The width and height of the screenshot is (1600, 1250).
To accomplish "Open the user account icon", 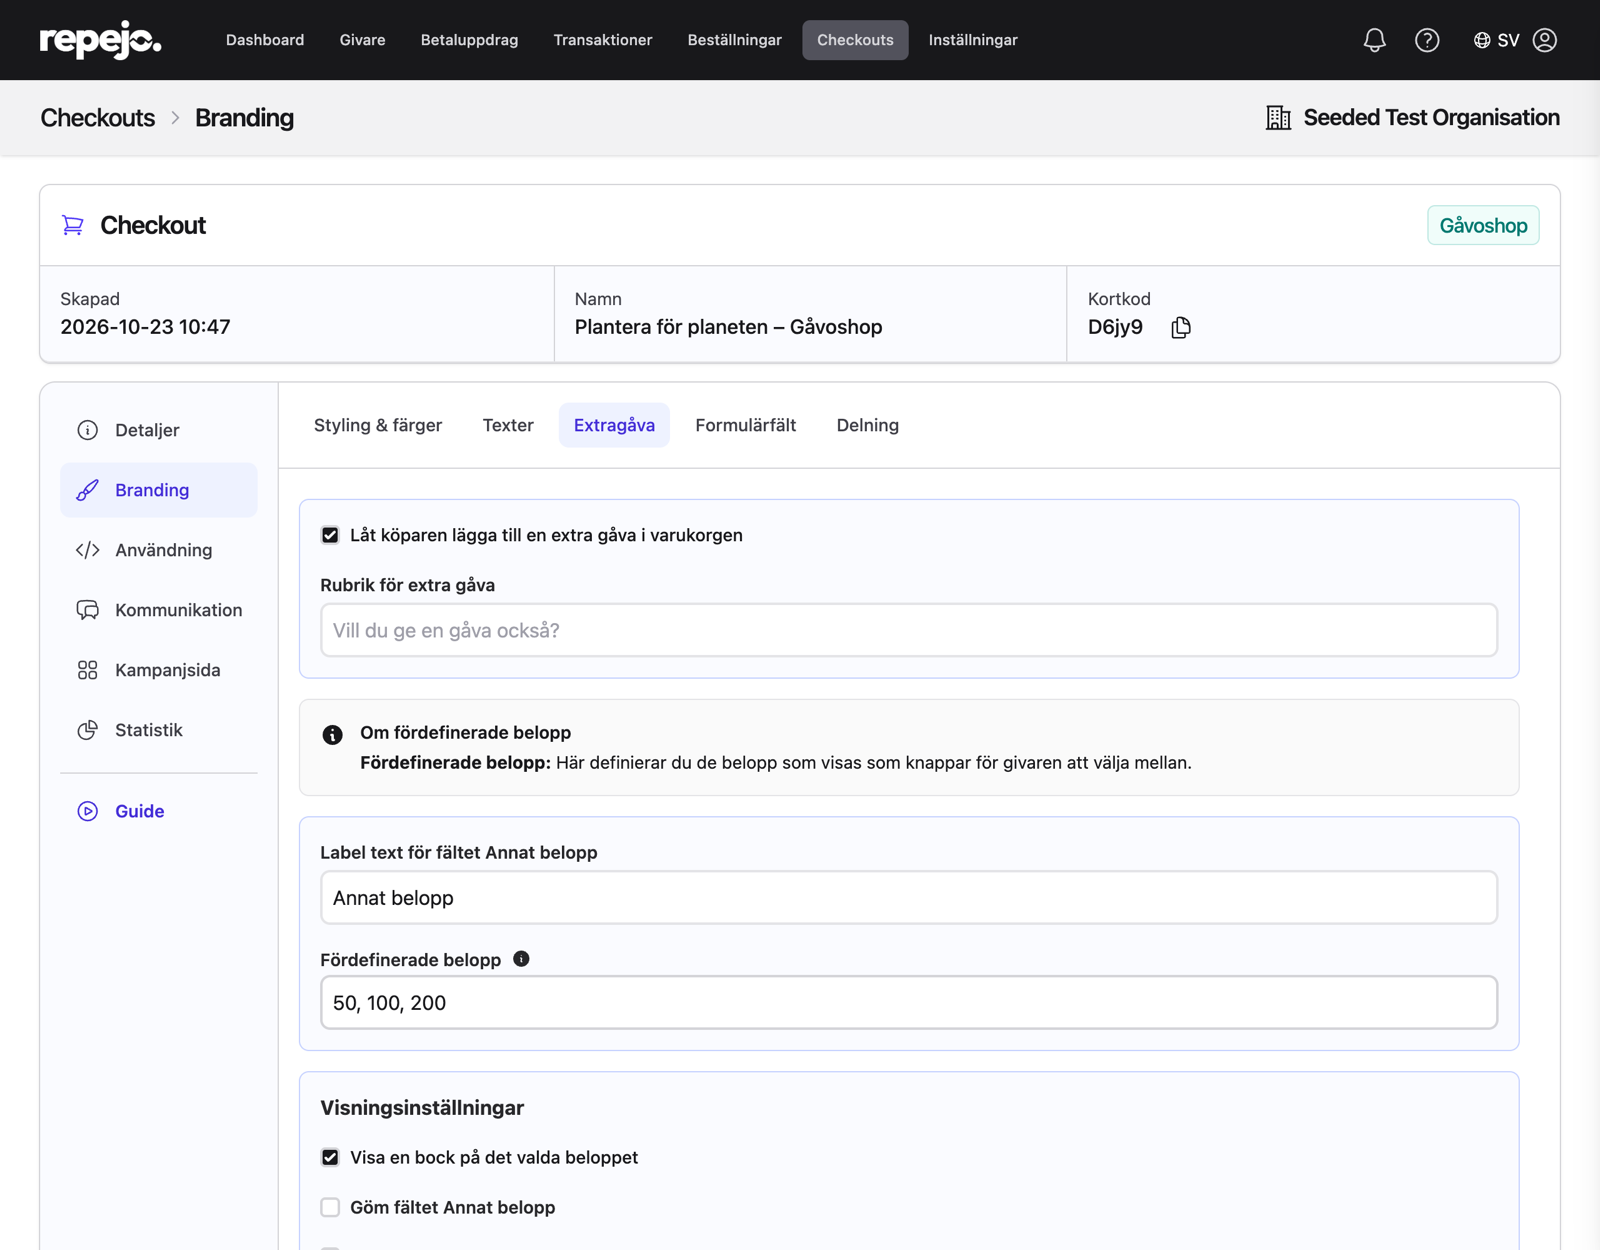I will tap(1545, 40).
